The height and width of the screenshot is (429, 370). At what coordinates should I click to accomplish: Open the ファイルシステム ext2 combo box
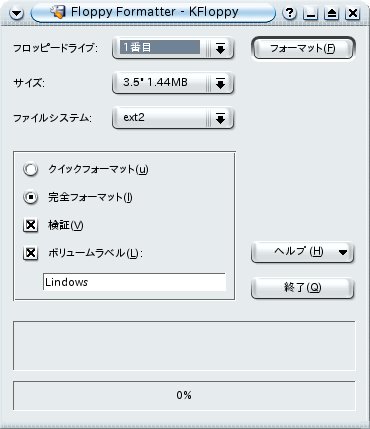[173, 118]
